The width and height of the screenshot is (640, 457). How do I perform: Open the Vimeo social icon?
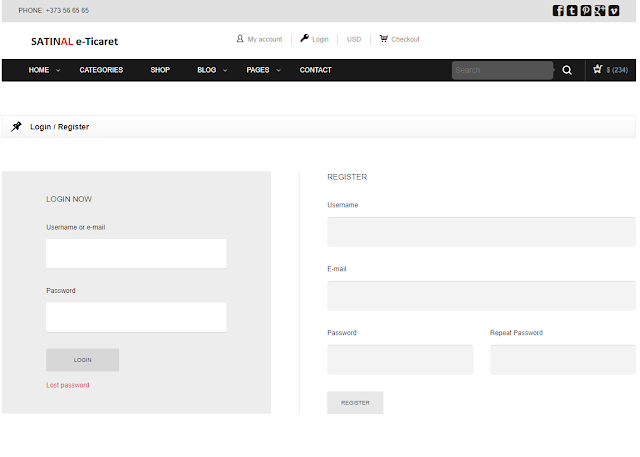coord(614,11)
